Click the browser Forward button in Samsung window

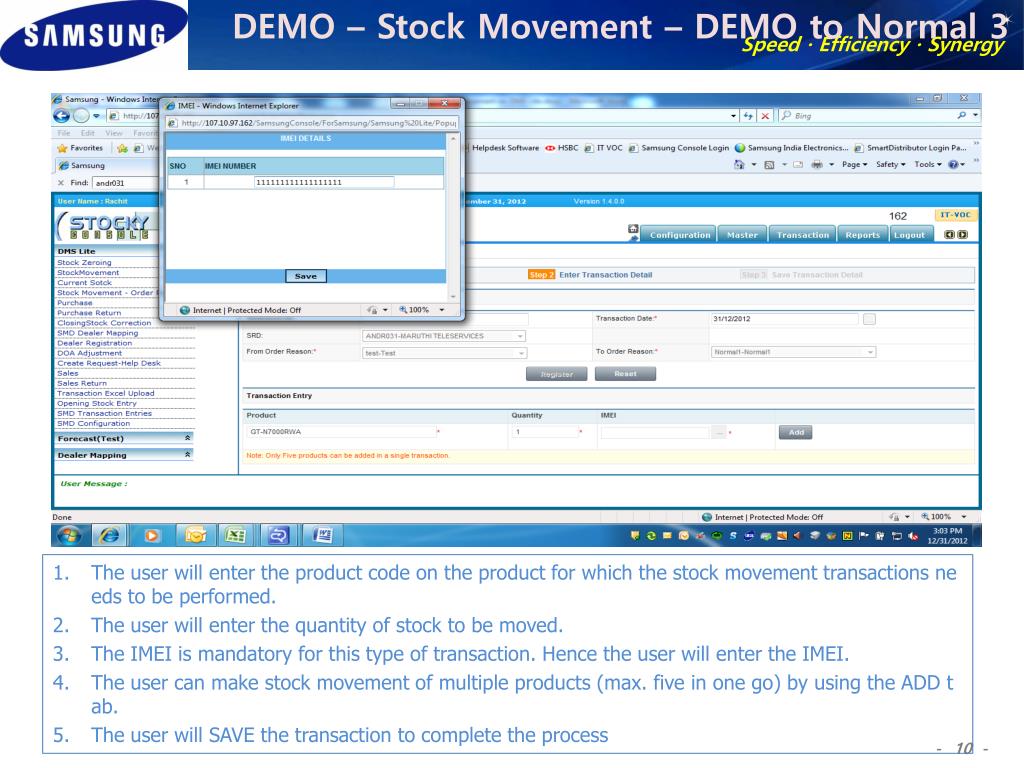pos(80,116)
